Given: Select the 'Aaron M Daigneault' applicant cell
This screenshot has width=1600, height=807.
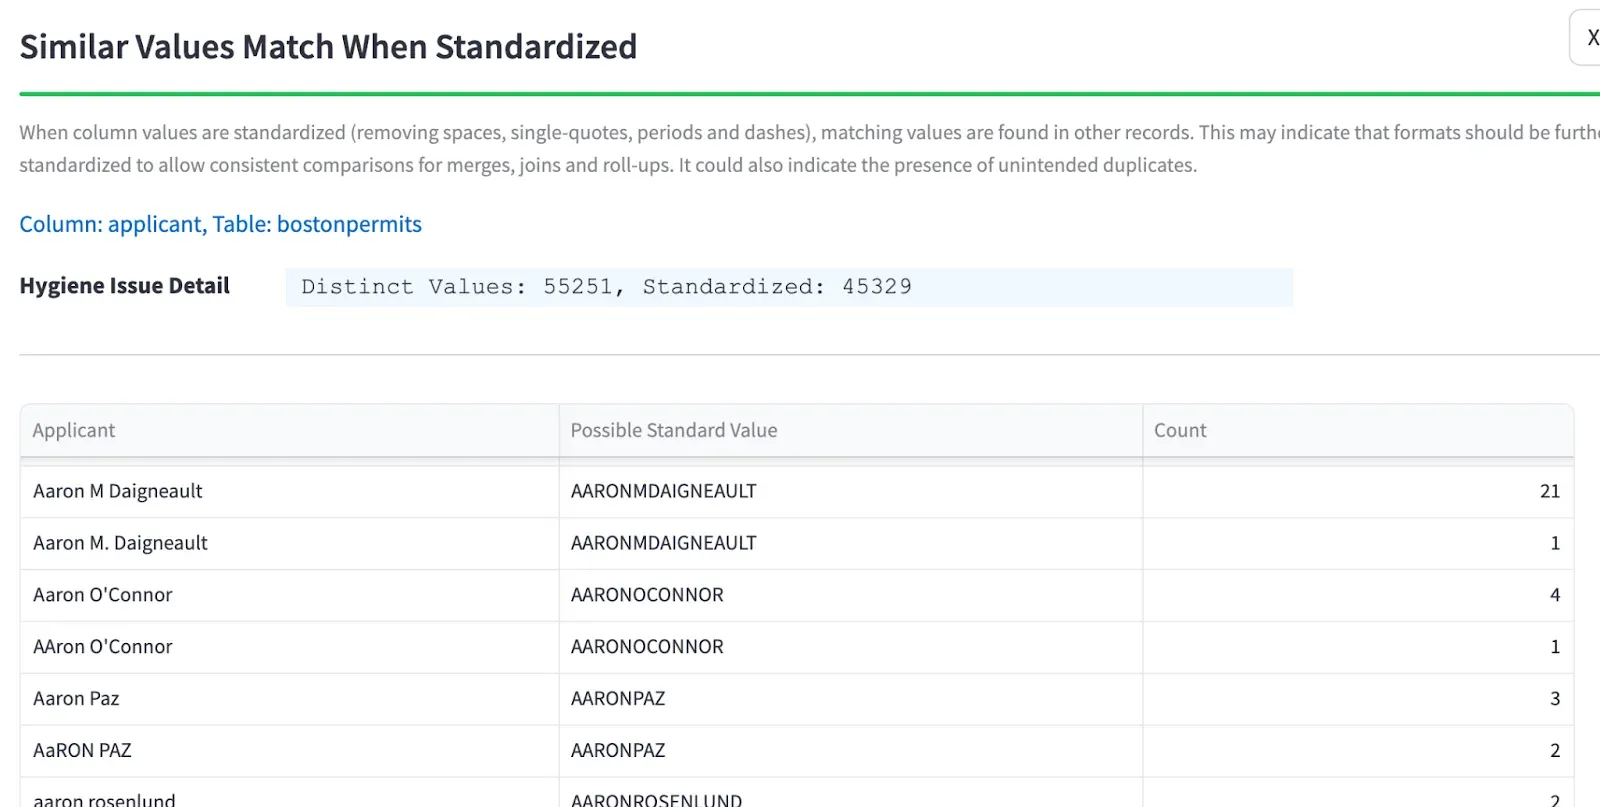Looking at the screenshot, I should [x=289, y=491].
